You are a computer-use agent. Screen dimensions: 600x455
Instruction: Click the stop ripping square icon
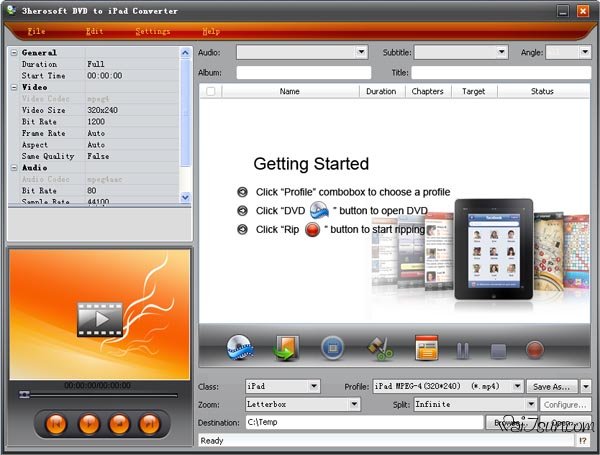(498, 350)
